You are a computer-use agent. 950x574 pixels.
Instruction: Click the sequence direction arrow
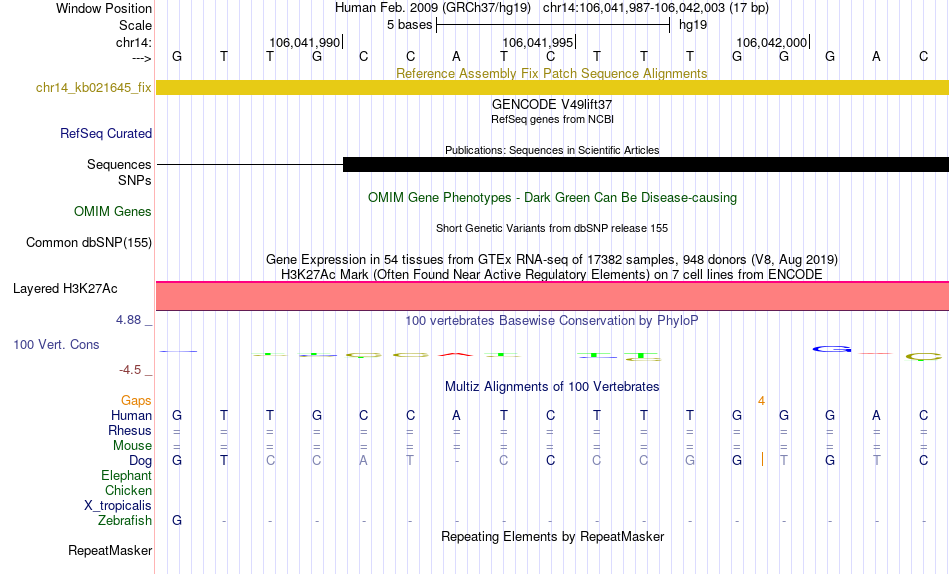141,58
